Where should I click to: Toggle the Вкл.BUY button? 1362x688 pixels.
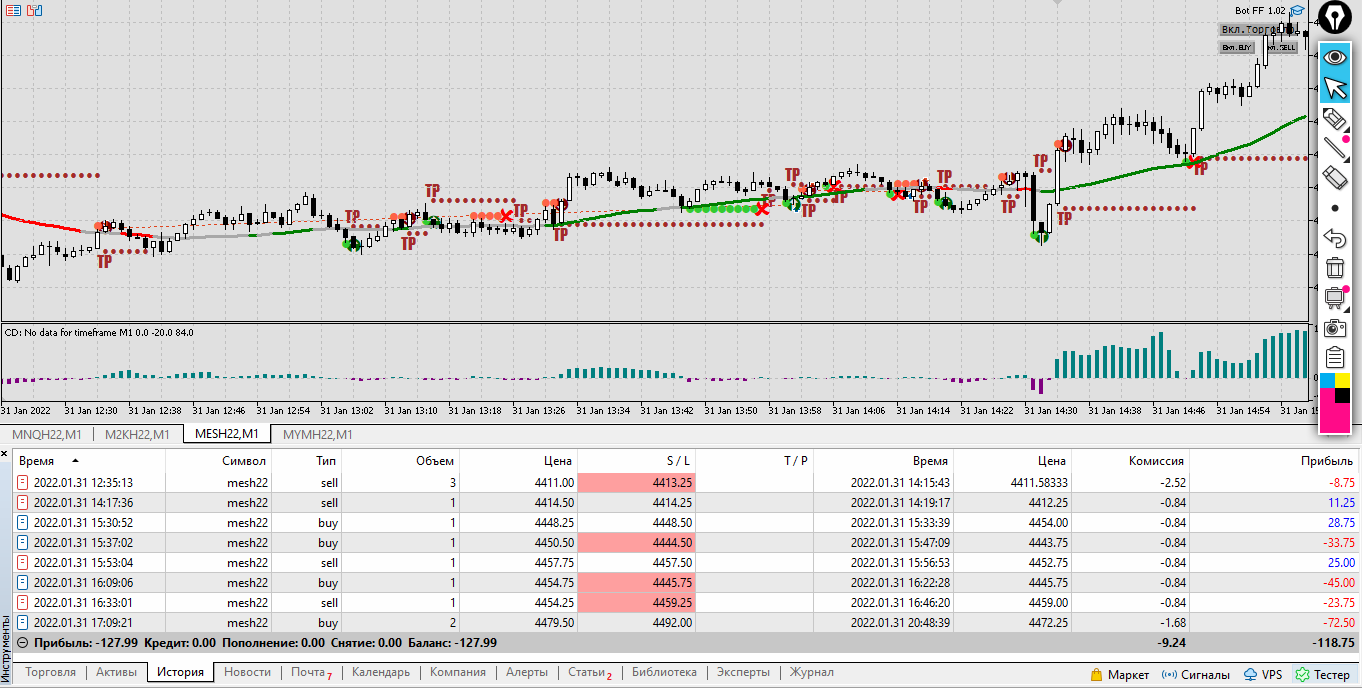click(x=1236, y=47)
